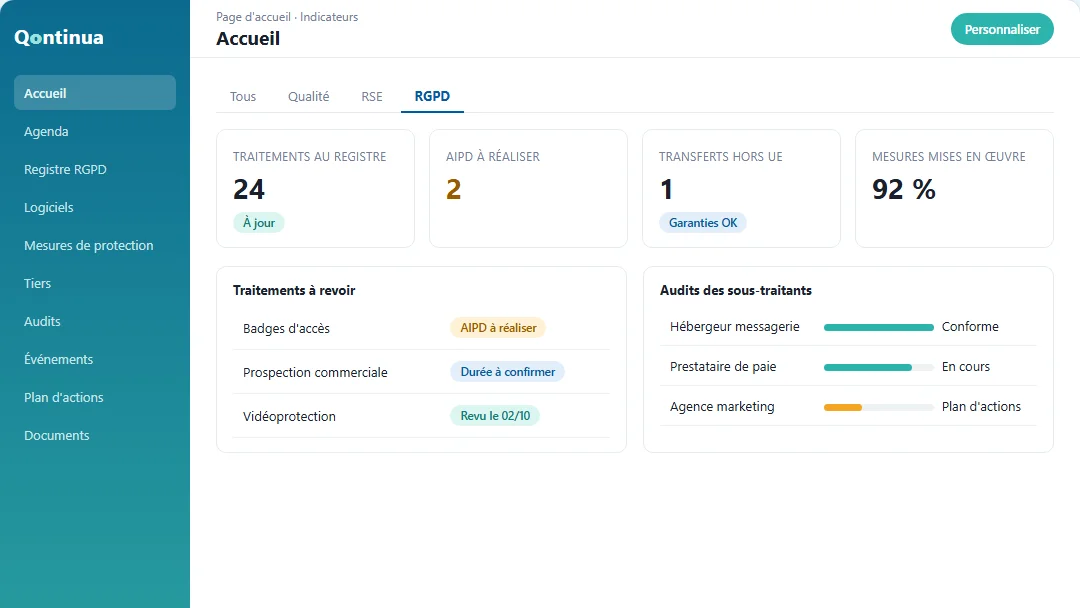The height and width of the screenshot is (608, 1080).
Task: Open the AIPD à réaliser card
Action: (x=528, y=188)
